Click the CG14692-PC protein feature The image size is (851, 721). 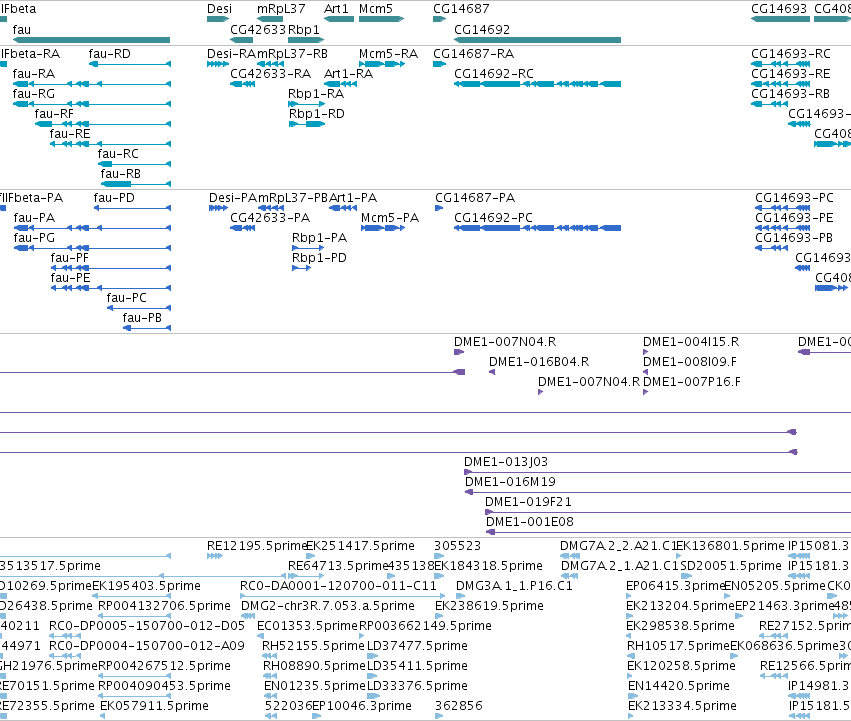[537, 228]
